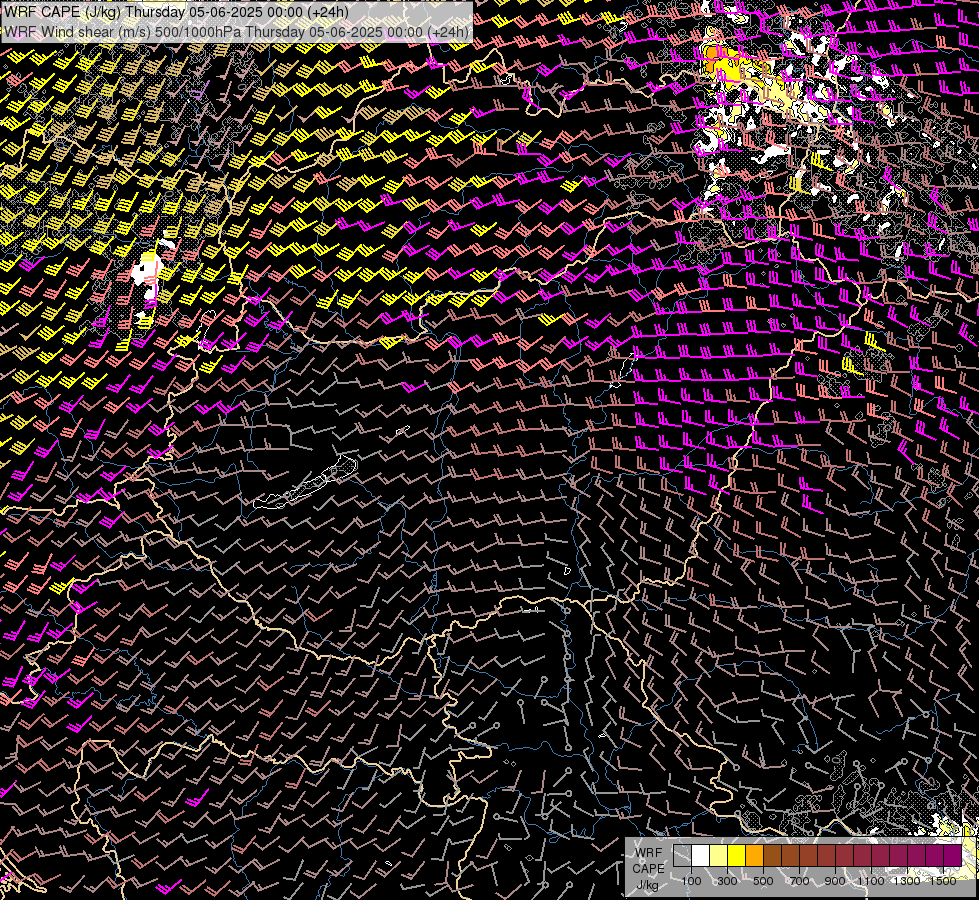This screenshot has width=979, height=900.
Task: Click the legend value label 500
Action: [x=763, y=881]
